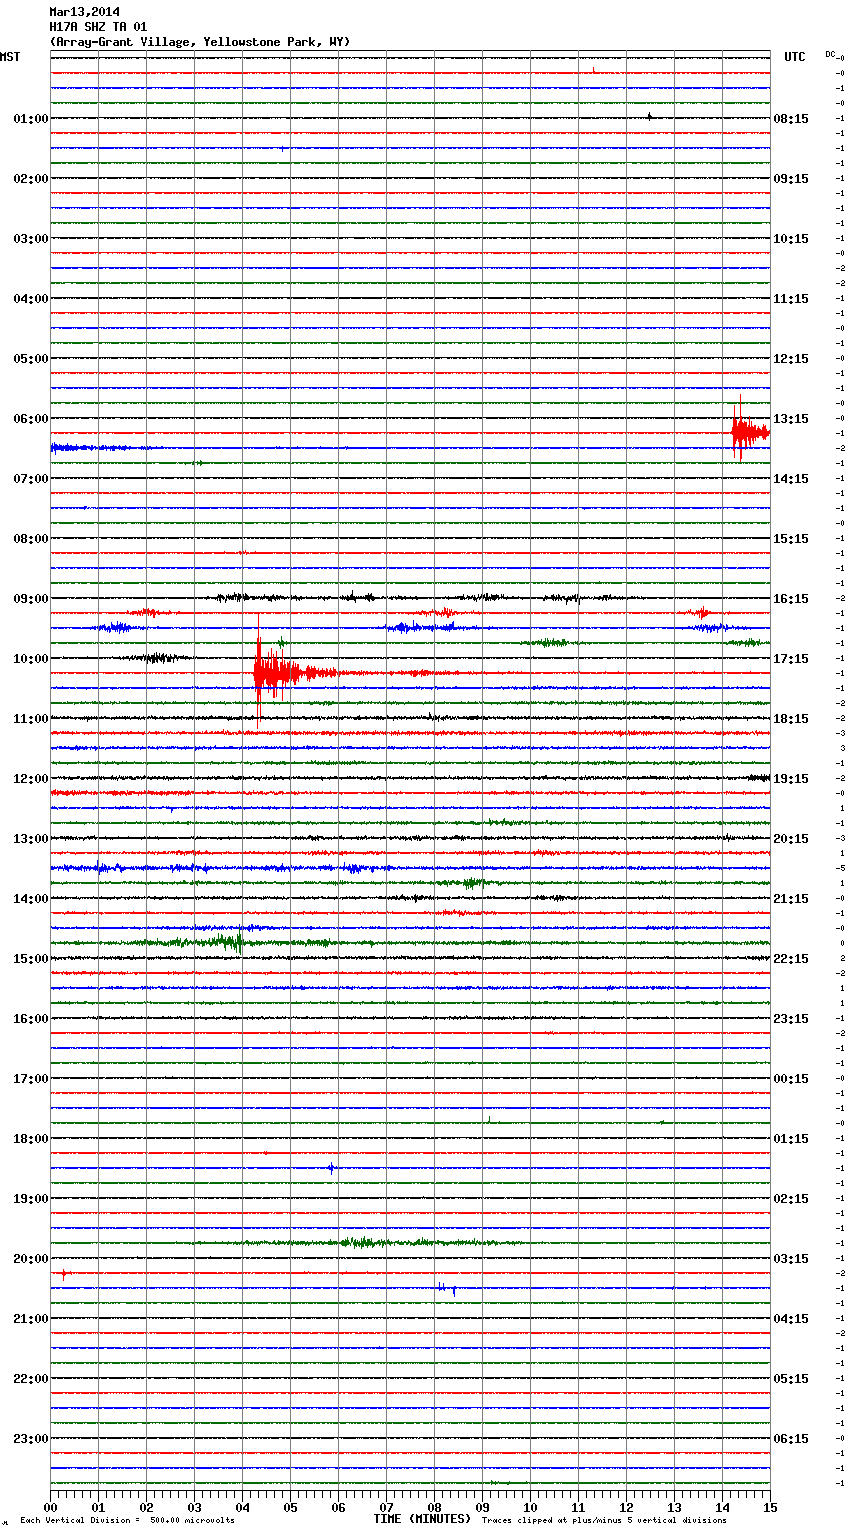850x1534 pixels.
Task: Select the 18:00 MST row label
Action: (x=31, y=1139)
